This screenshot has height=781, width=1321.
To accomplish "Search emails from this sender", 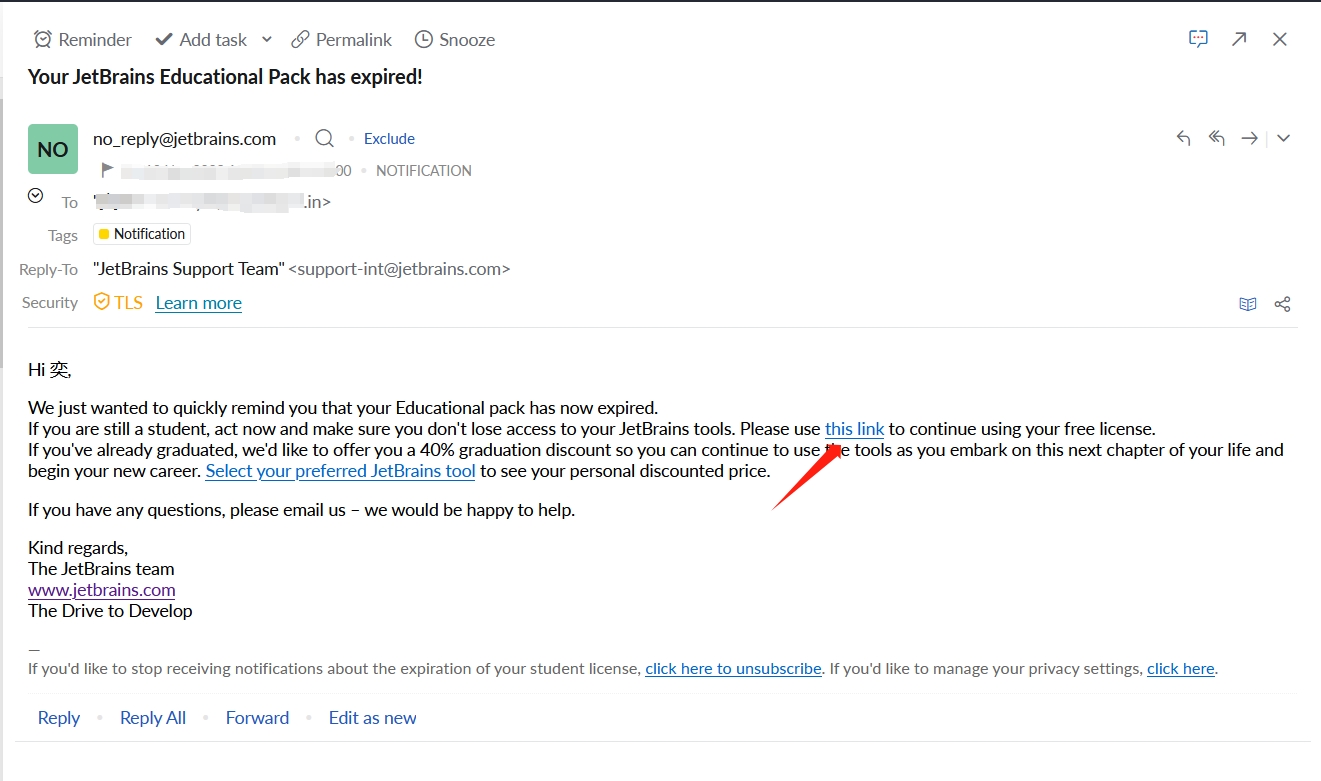I will (324, 138).
